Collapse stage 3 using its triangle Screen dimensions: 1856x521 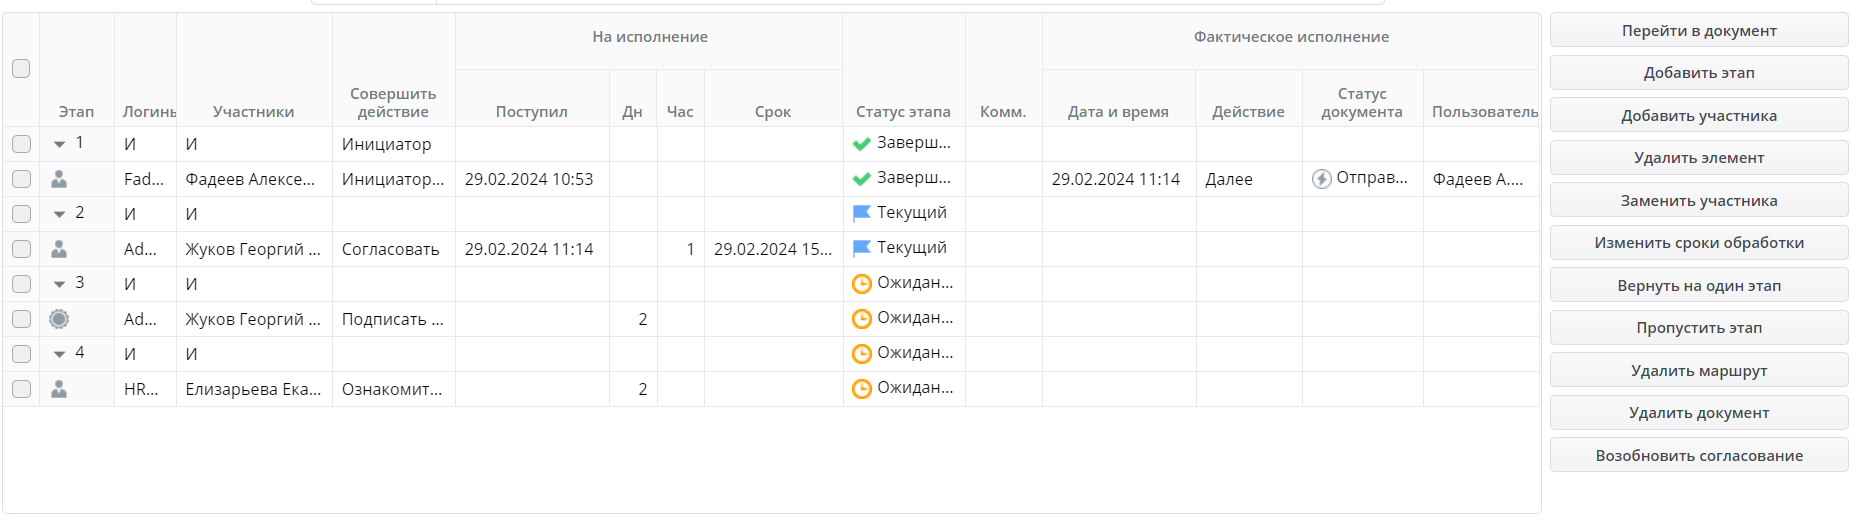tap(60, 284)
